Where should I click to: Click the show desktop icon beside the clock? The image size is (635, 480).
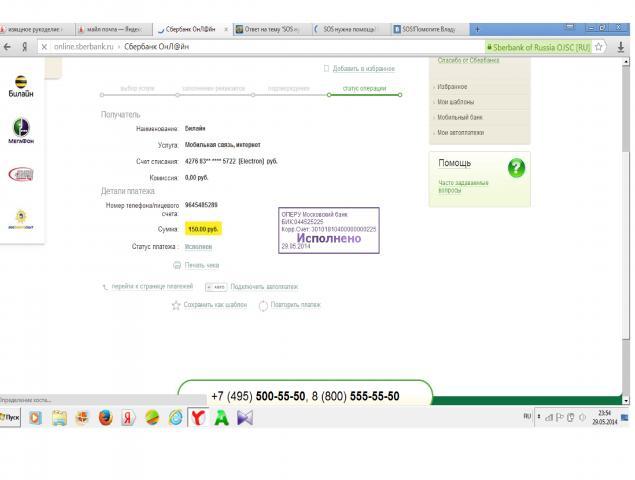(x=625, y=417)
